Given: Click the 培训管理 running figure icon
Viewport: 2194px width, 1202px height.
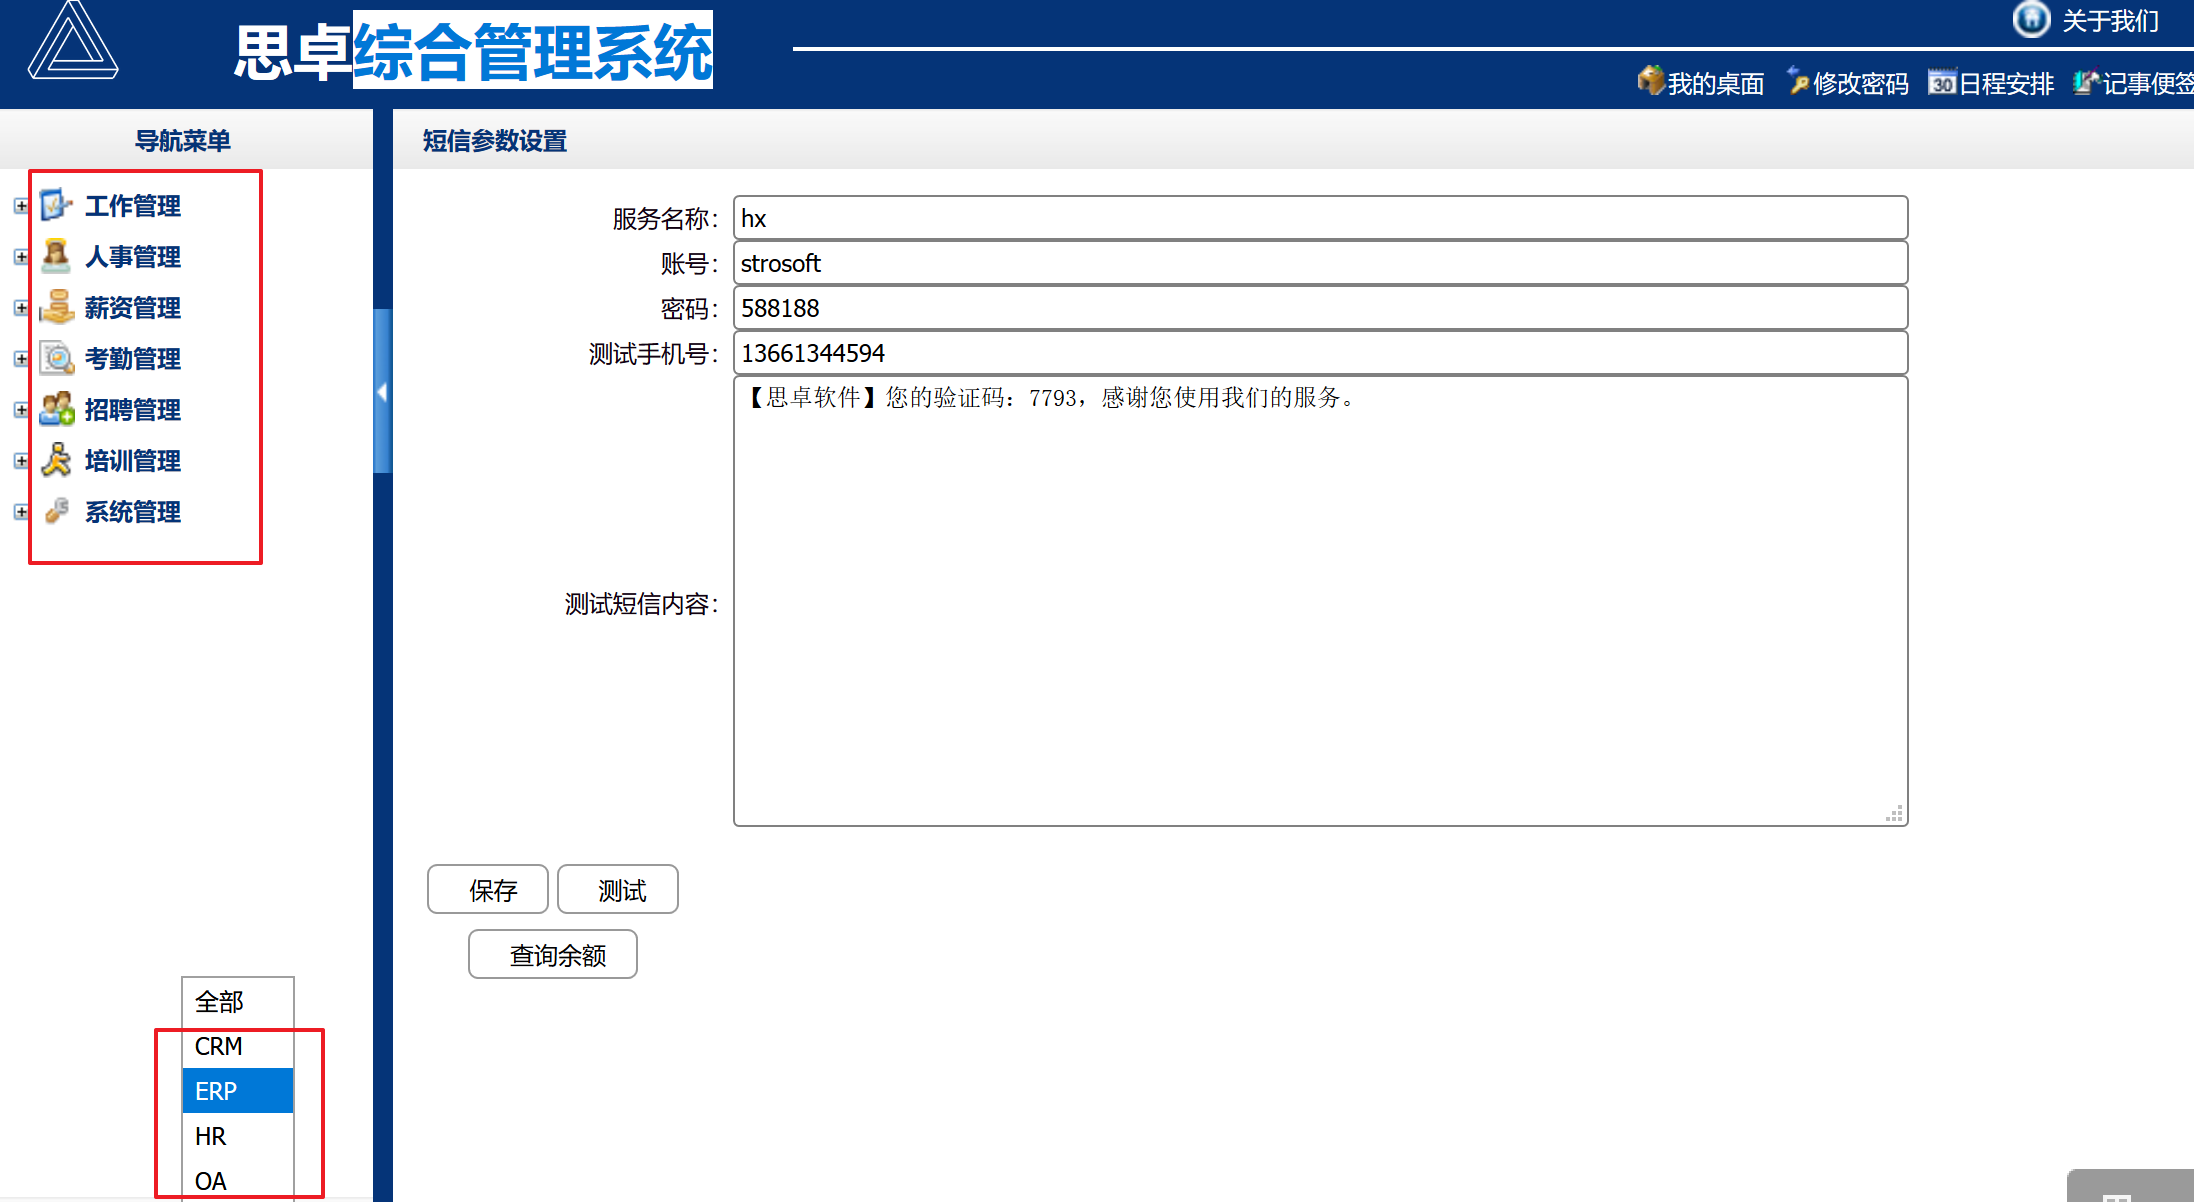Looking at the screenshot, I should coord(56,460).
